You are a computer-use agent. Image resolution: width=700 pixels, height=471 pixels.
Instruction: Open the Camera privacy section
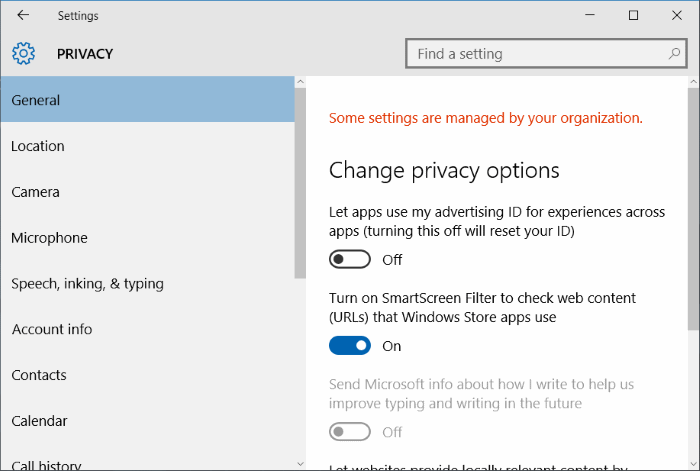tap(147, 192)
